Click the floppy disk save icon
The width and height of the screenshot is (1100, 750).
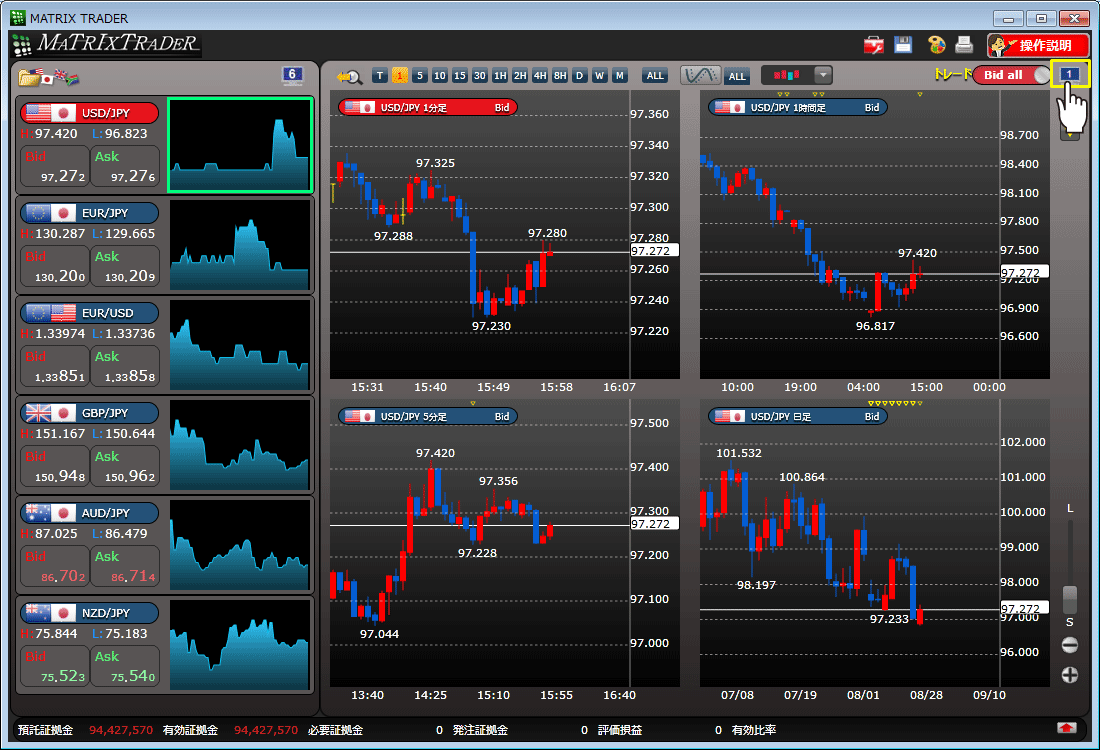click(903, 45)
